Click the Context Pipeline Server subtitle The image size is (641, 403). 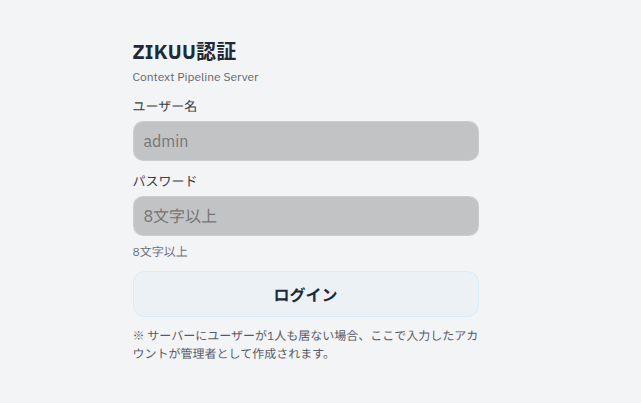195,77
